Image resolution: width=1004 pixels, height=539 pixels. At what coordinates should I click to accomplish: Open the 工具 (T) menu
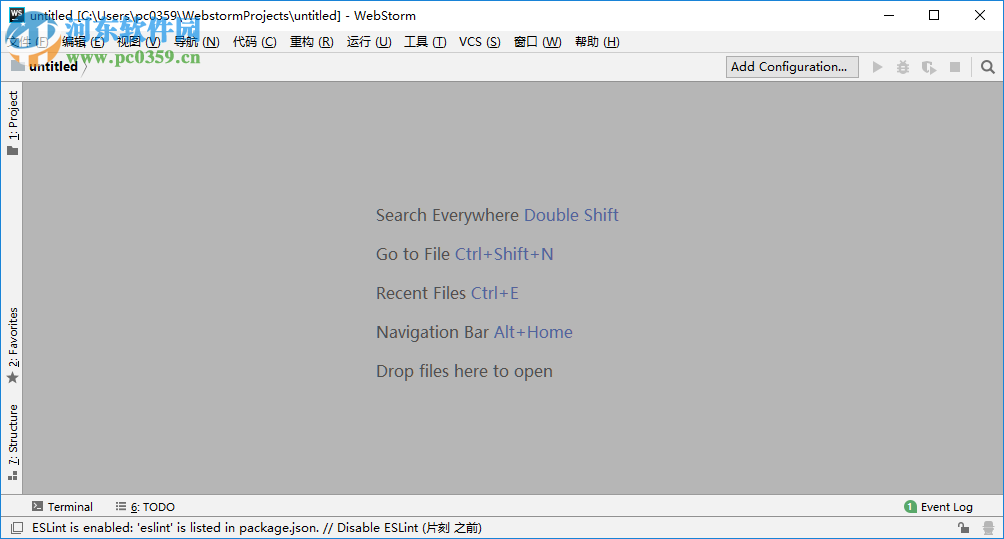[425, 42]
